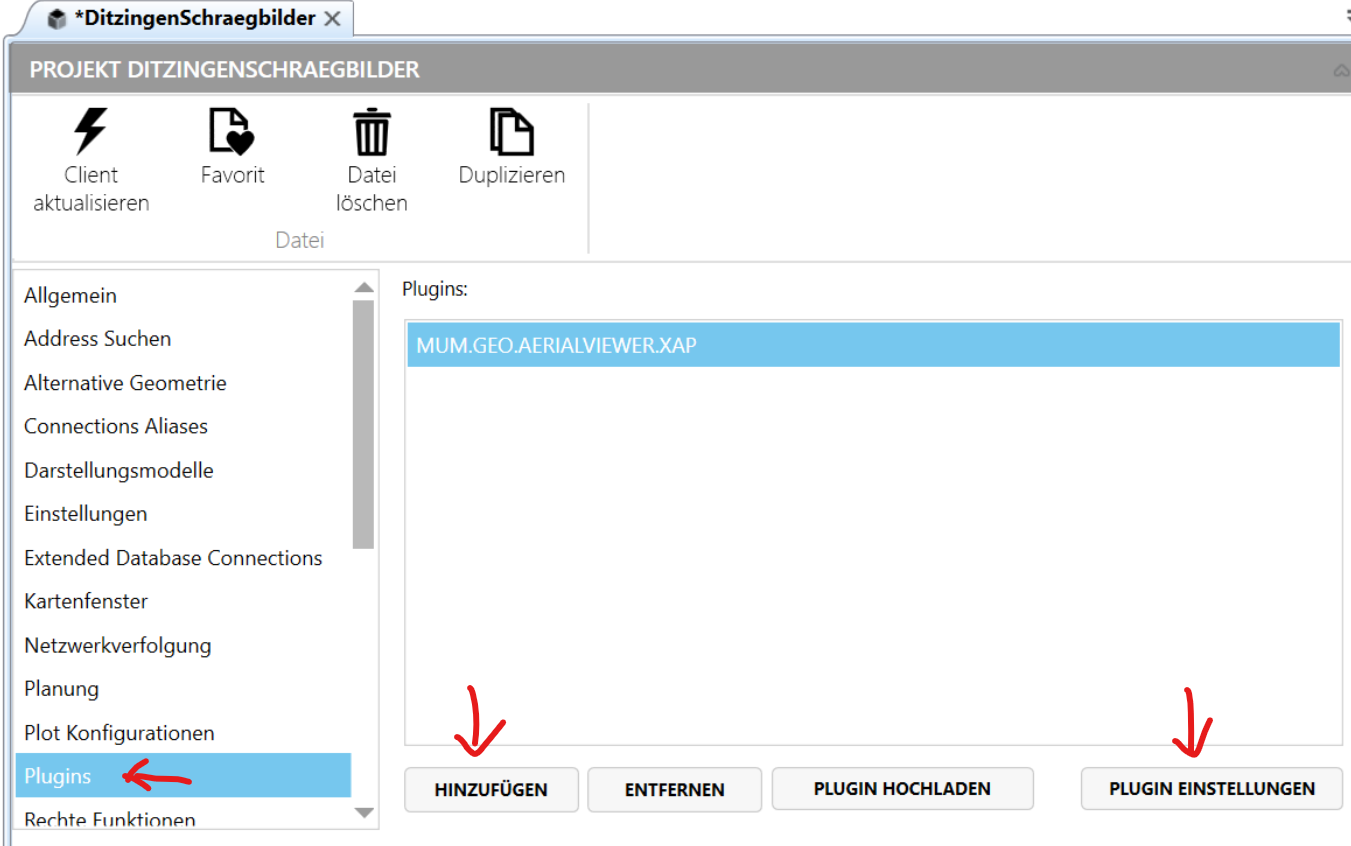Click the cube icon on DitzingenSchraegbilder tab
The image size is (1351, 846).
point(57,19)
